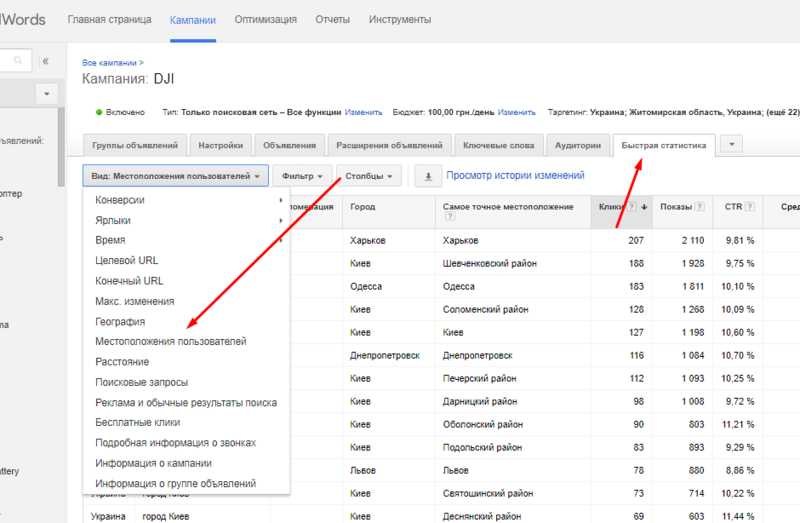Screen dimensions: 800x523
Task: Switch to the Аудитории tab
Action: [x=578, y=145]
